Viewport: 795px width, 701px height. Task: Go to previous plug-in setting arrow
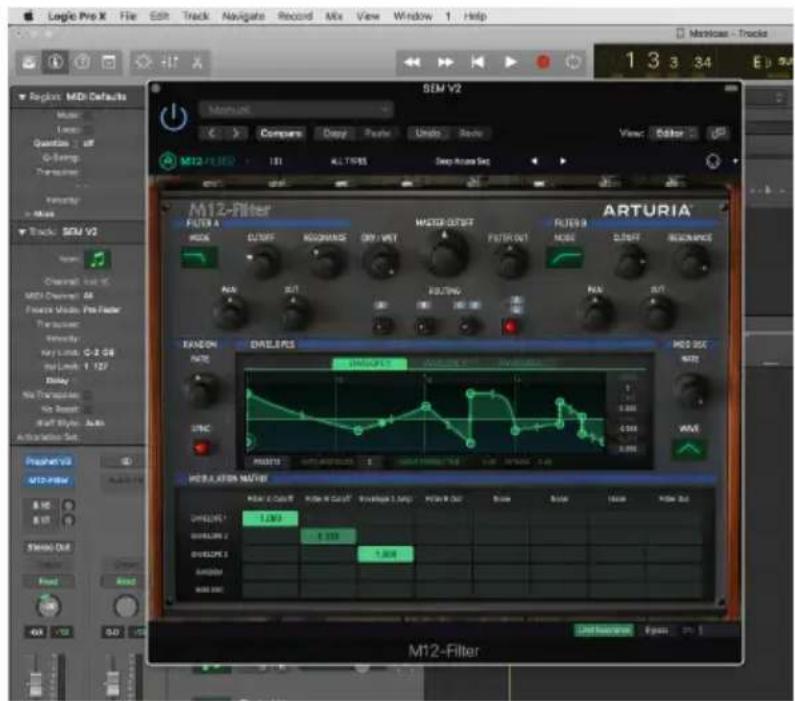212,134
